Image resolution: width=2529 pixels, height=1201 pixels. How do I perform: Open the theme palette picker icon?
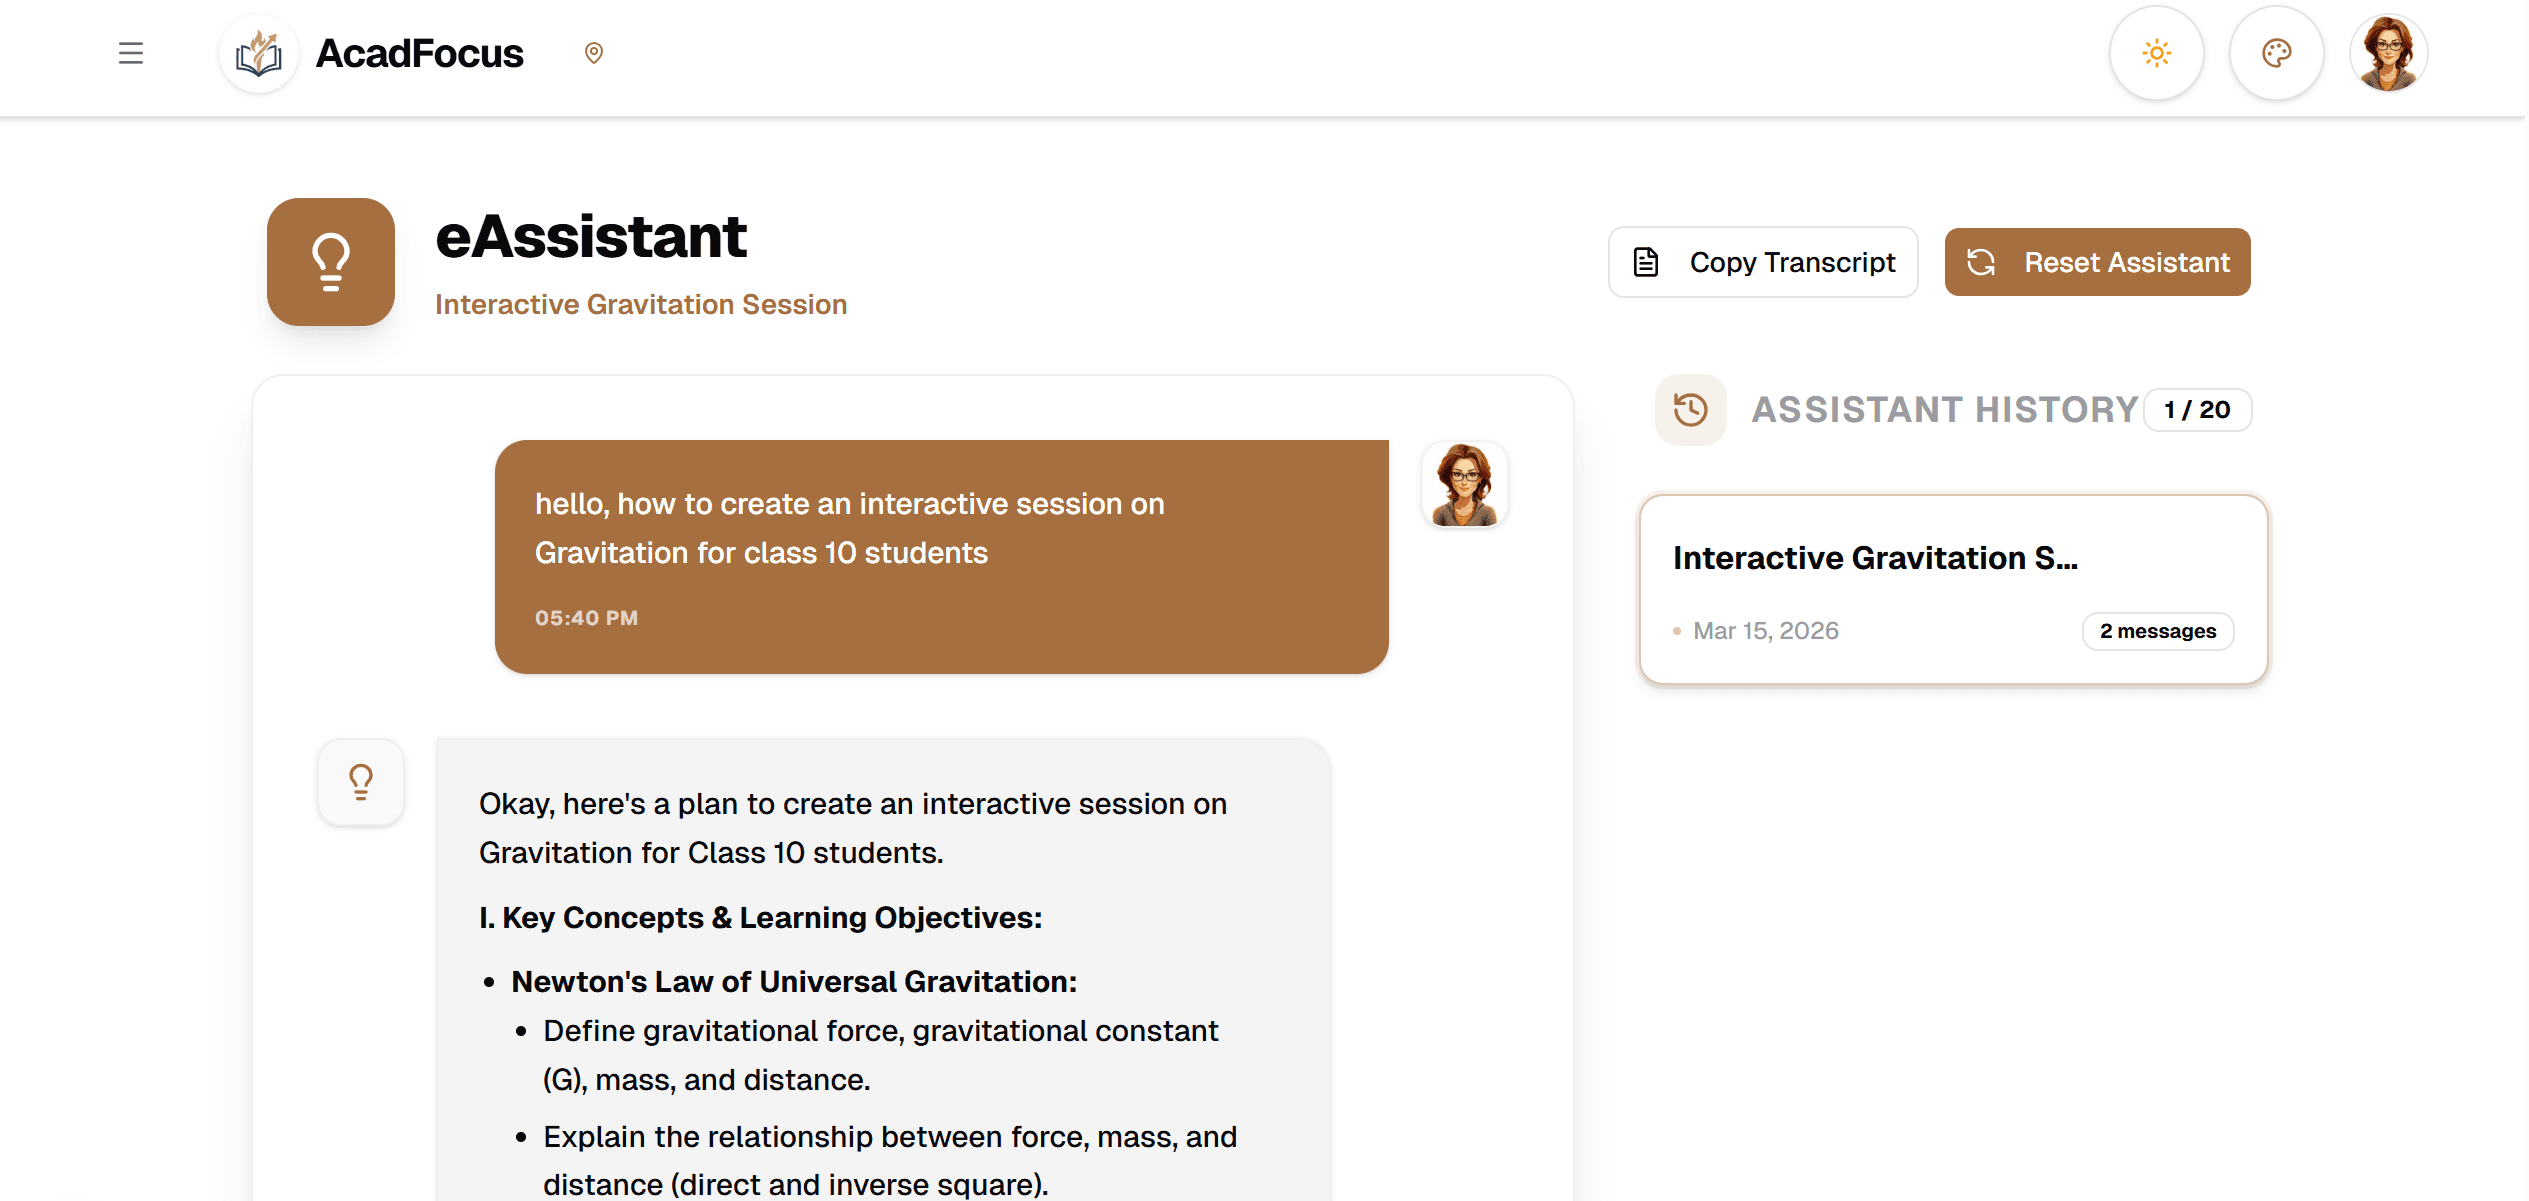(x=2277, y=53)
